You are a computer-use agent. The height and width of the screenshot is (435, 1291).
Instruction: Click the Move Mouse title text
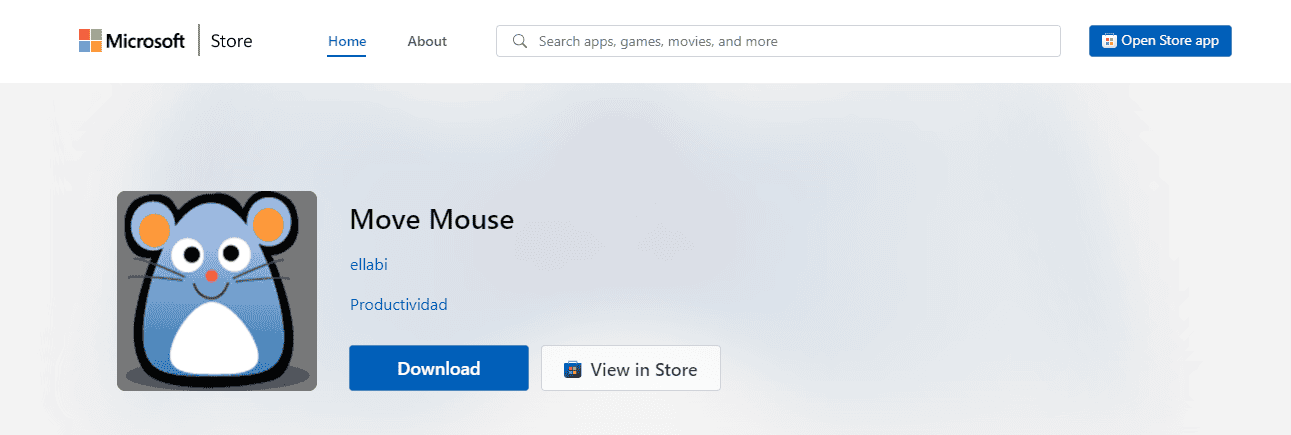pos(432,219)
